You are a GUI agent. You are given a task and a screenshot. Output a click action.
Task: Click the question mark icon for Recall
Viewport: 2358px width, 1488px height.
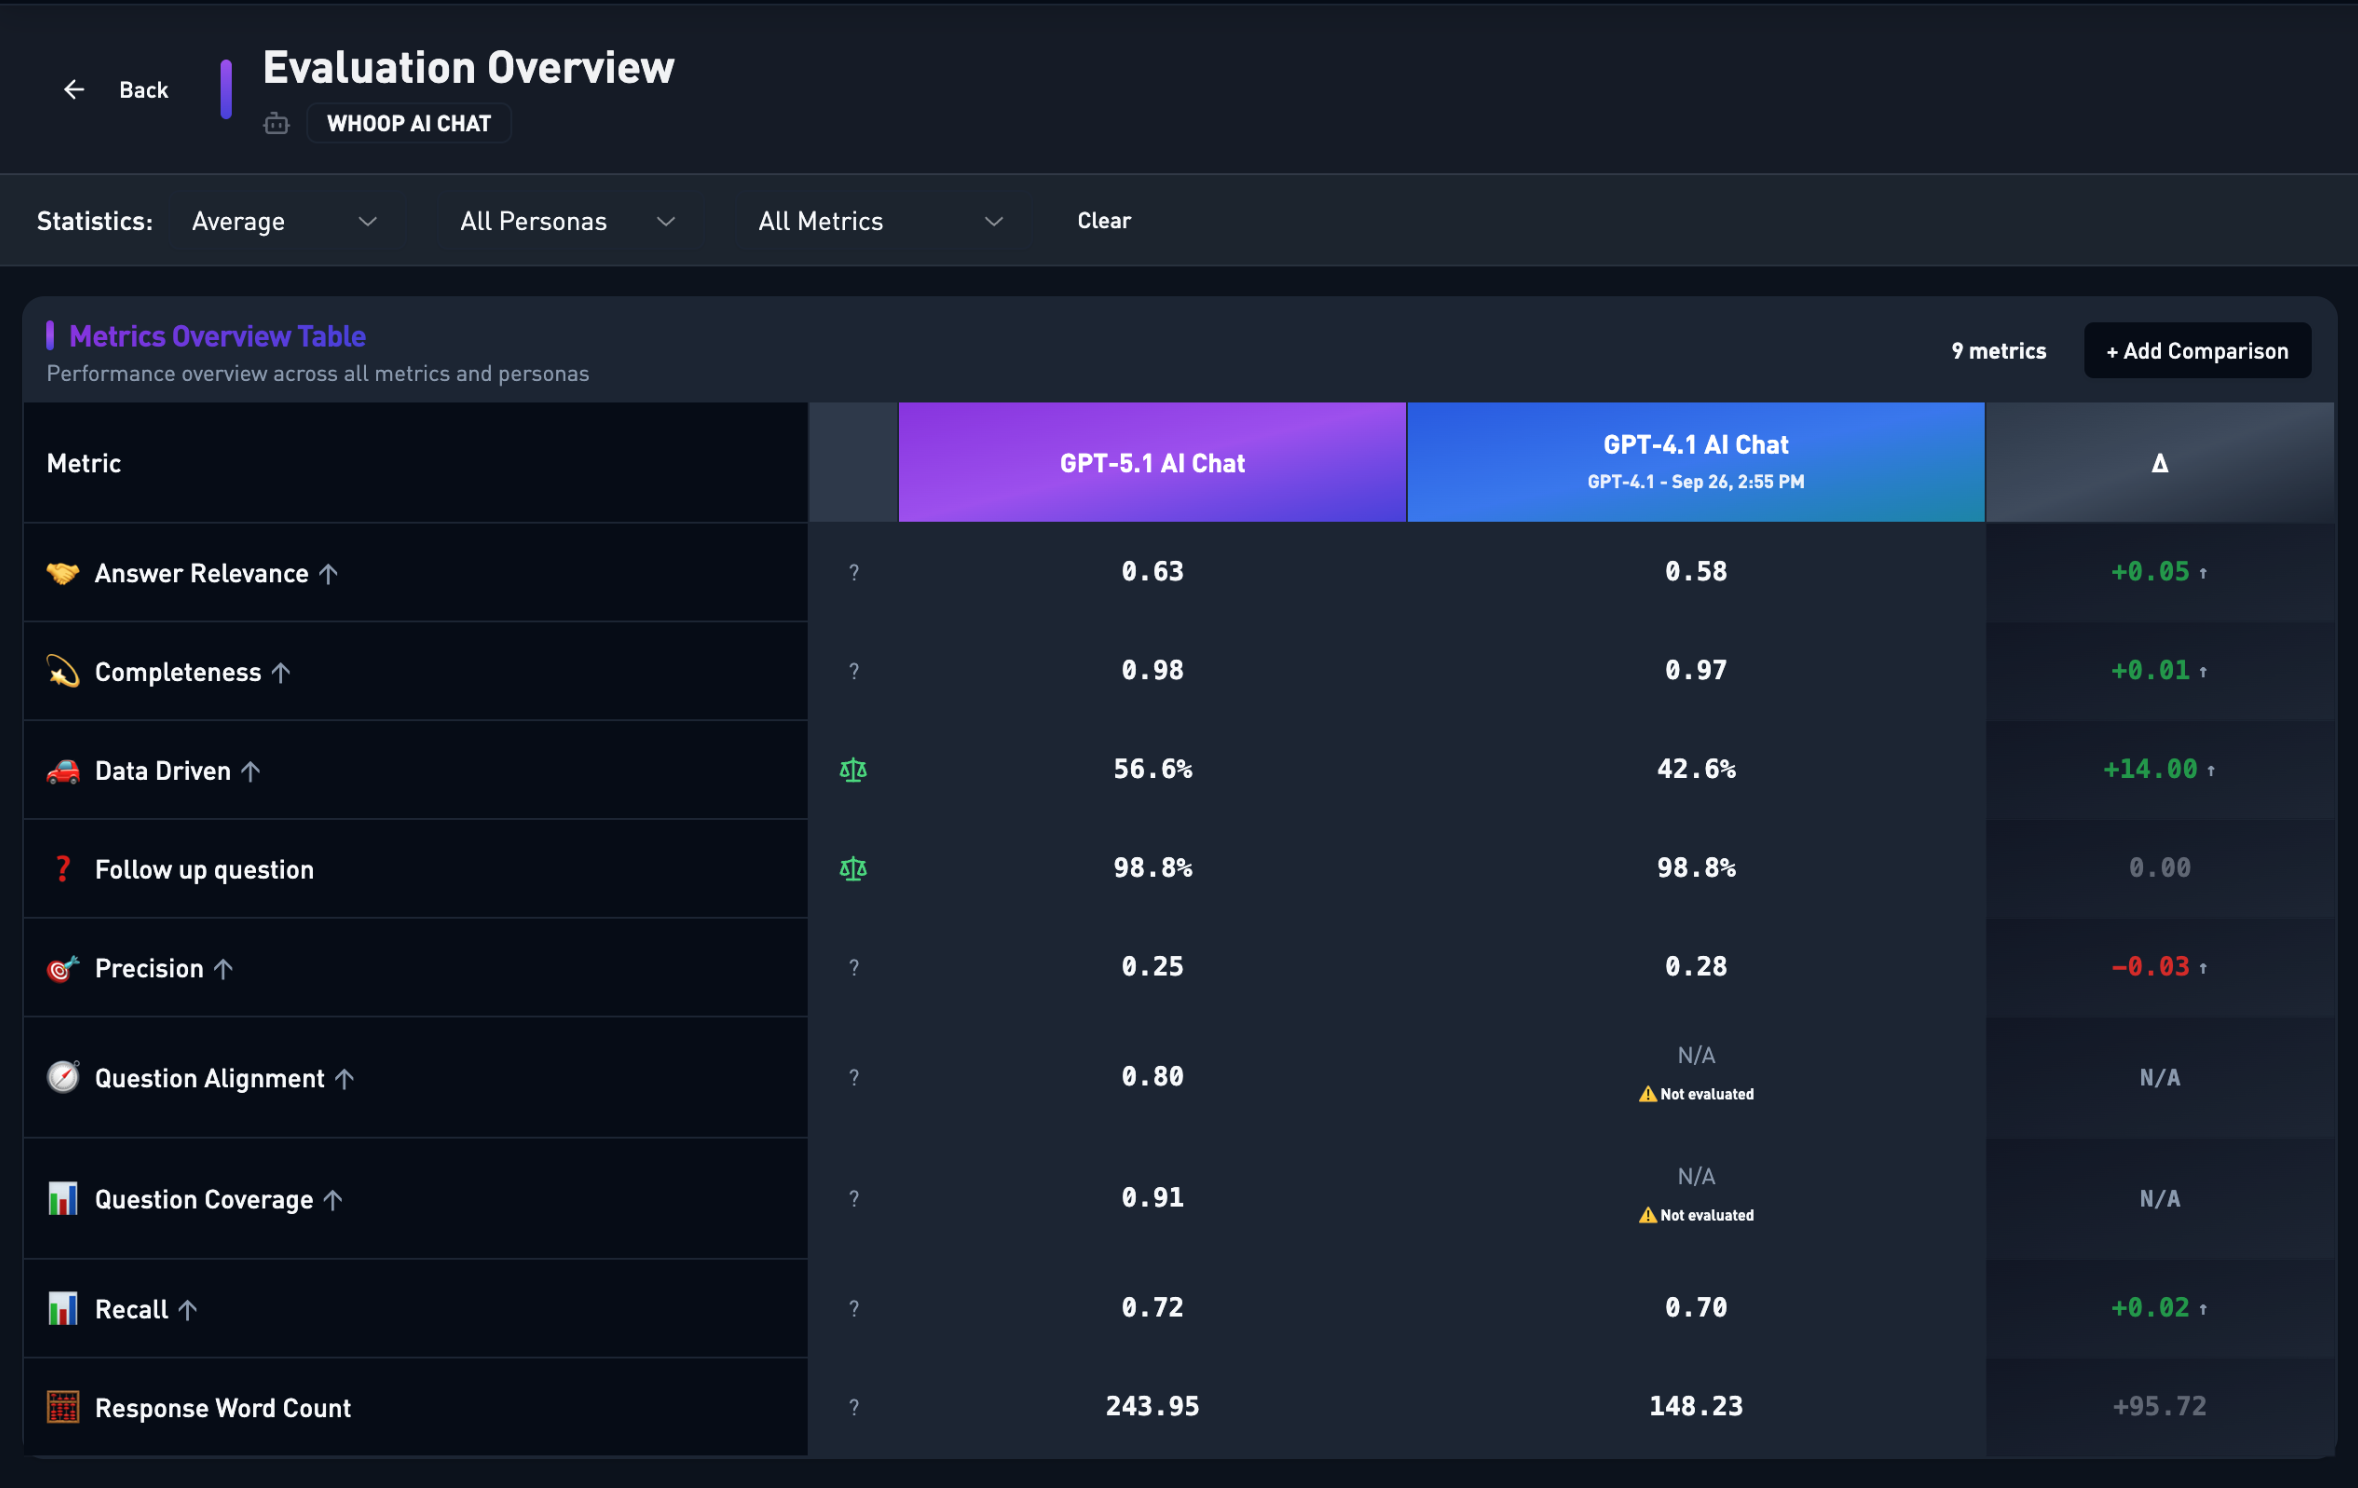pyautogui.click(x=854, y=1309)
